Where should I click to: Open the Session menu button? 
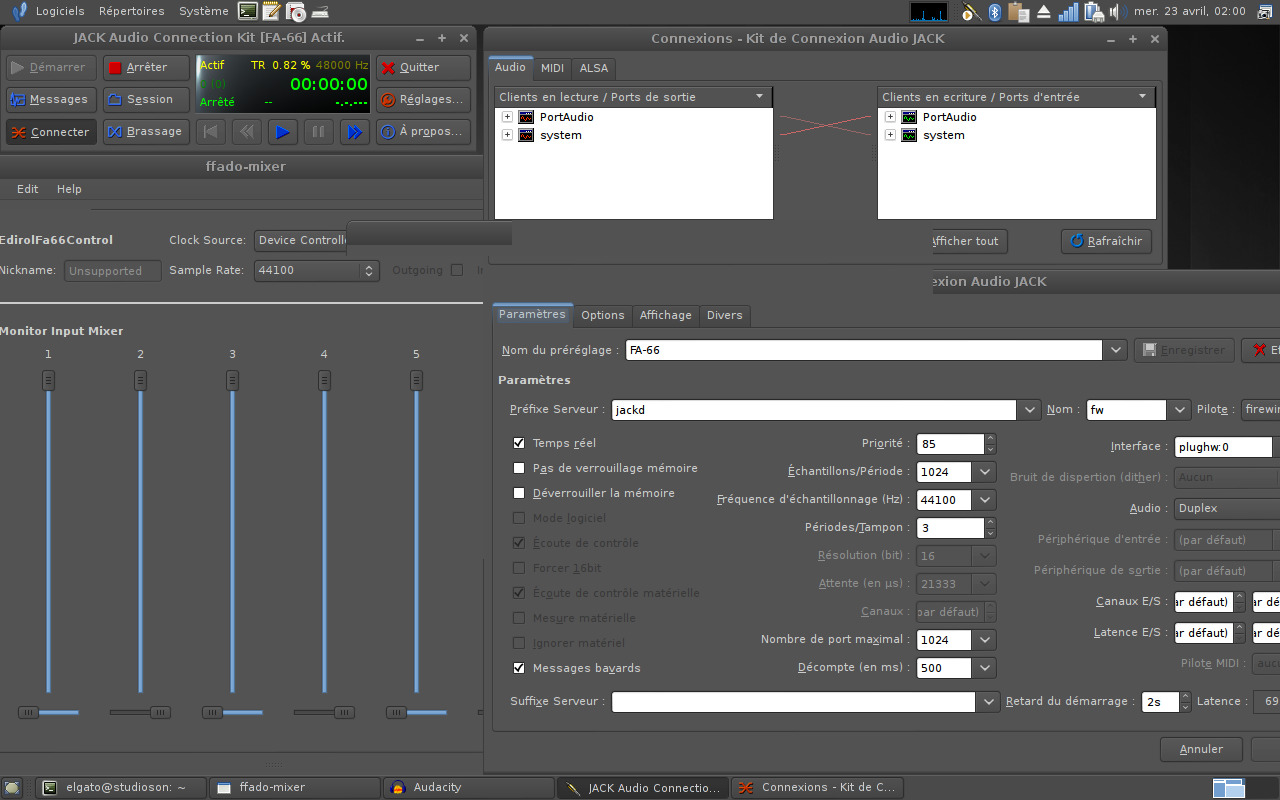[147, 99]
